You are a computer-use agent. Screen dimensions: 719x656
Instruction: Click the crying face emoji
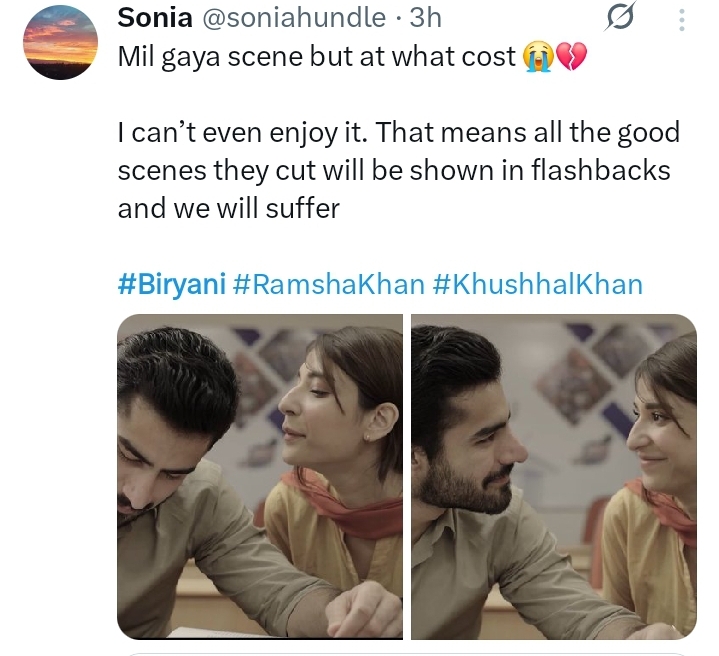coord(535,57)
